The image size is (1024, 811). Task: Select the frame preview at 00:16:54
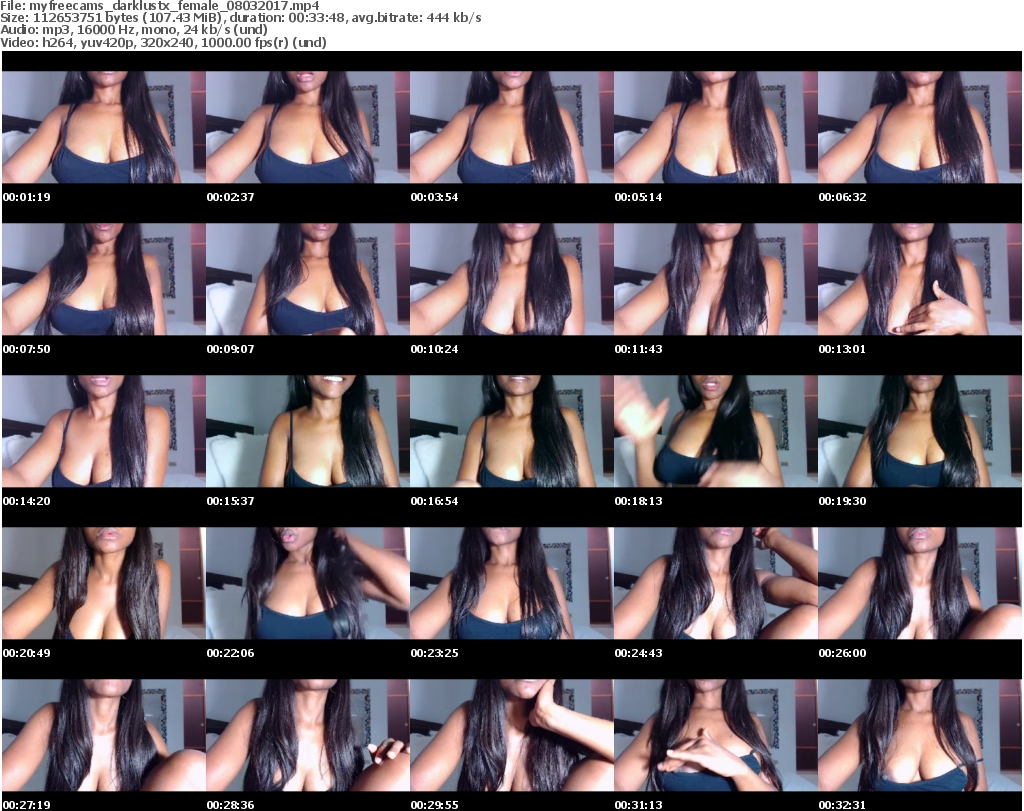[x=511, y=431]
